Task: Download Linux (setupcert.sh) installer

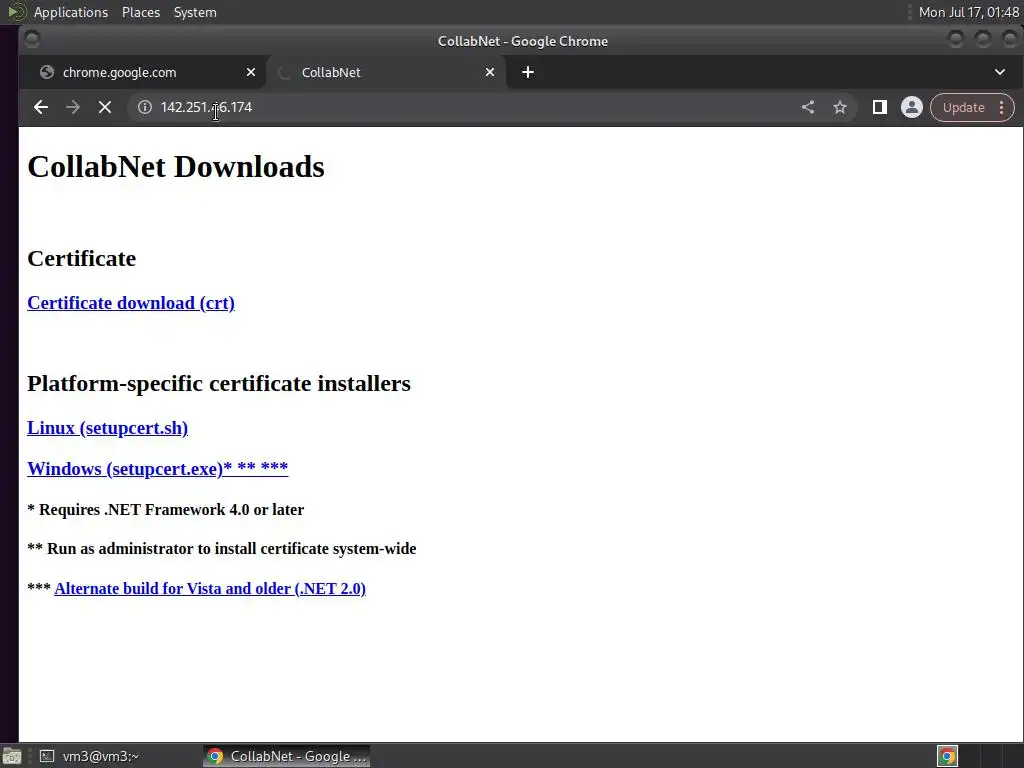Action: [108, 428]
